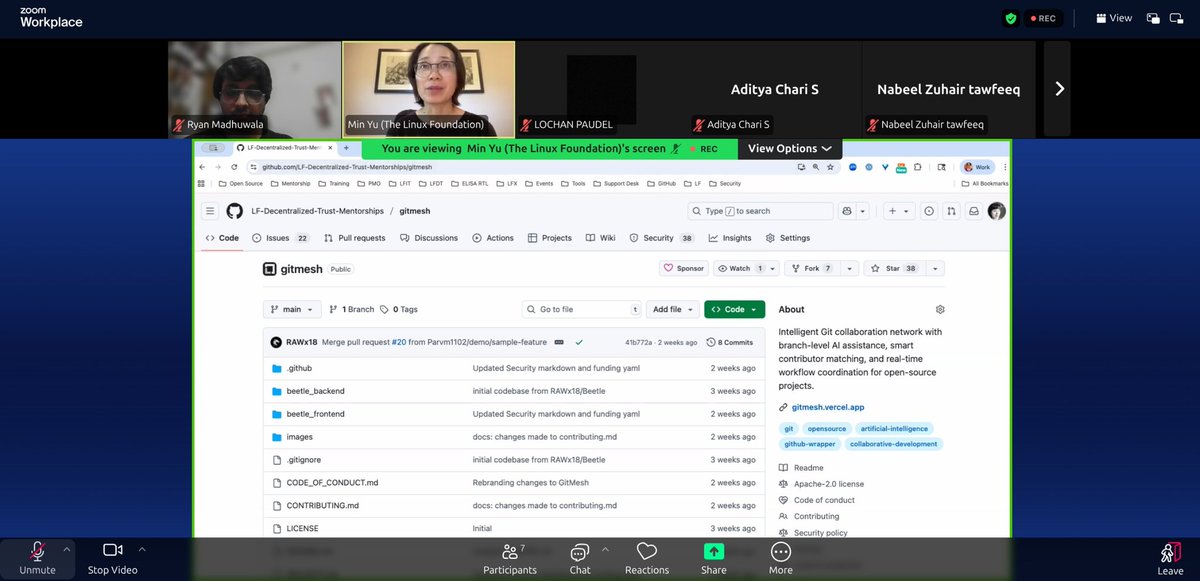Open the main branch selector dropdown
Image resolution: width=1200 pixels, height=581 pixels.
click(293, 309)
